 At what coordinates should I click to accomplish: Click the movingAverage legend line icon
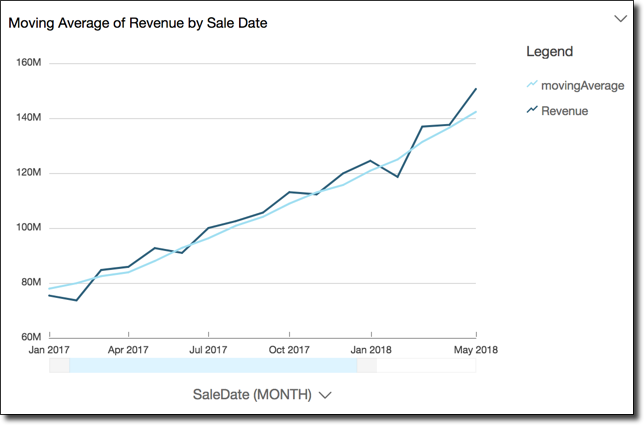click(531, 86)
